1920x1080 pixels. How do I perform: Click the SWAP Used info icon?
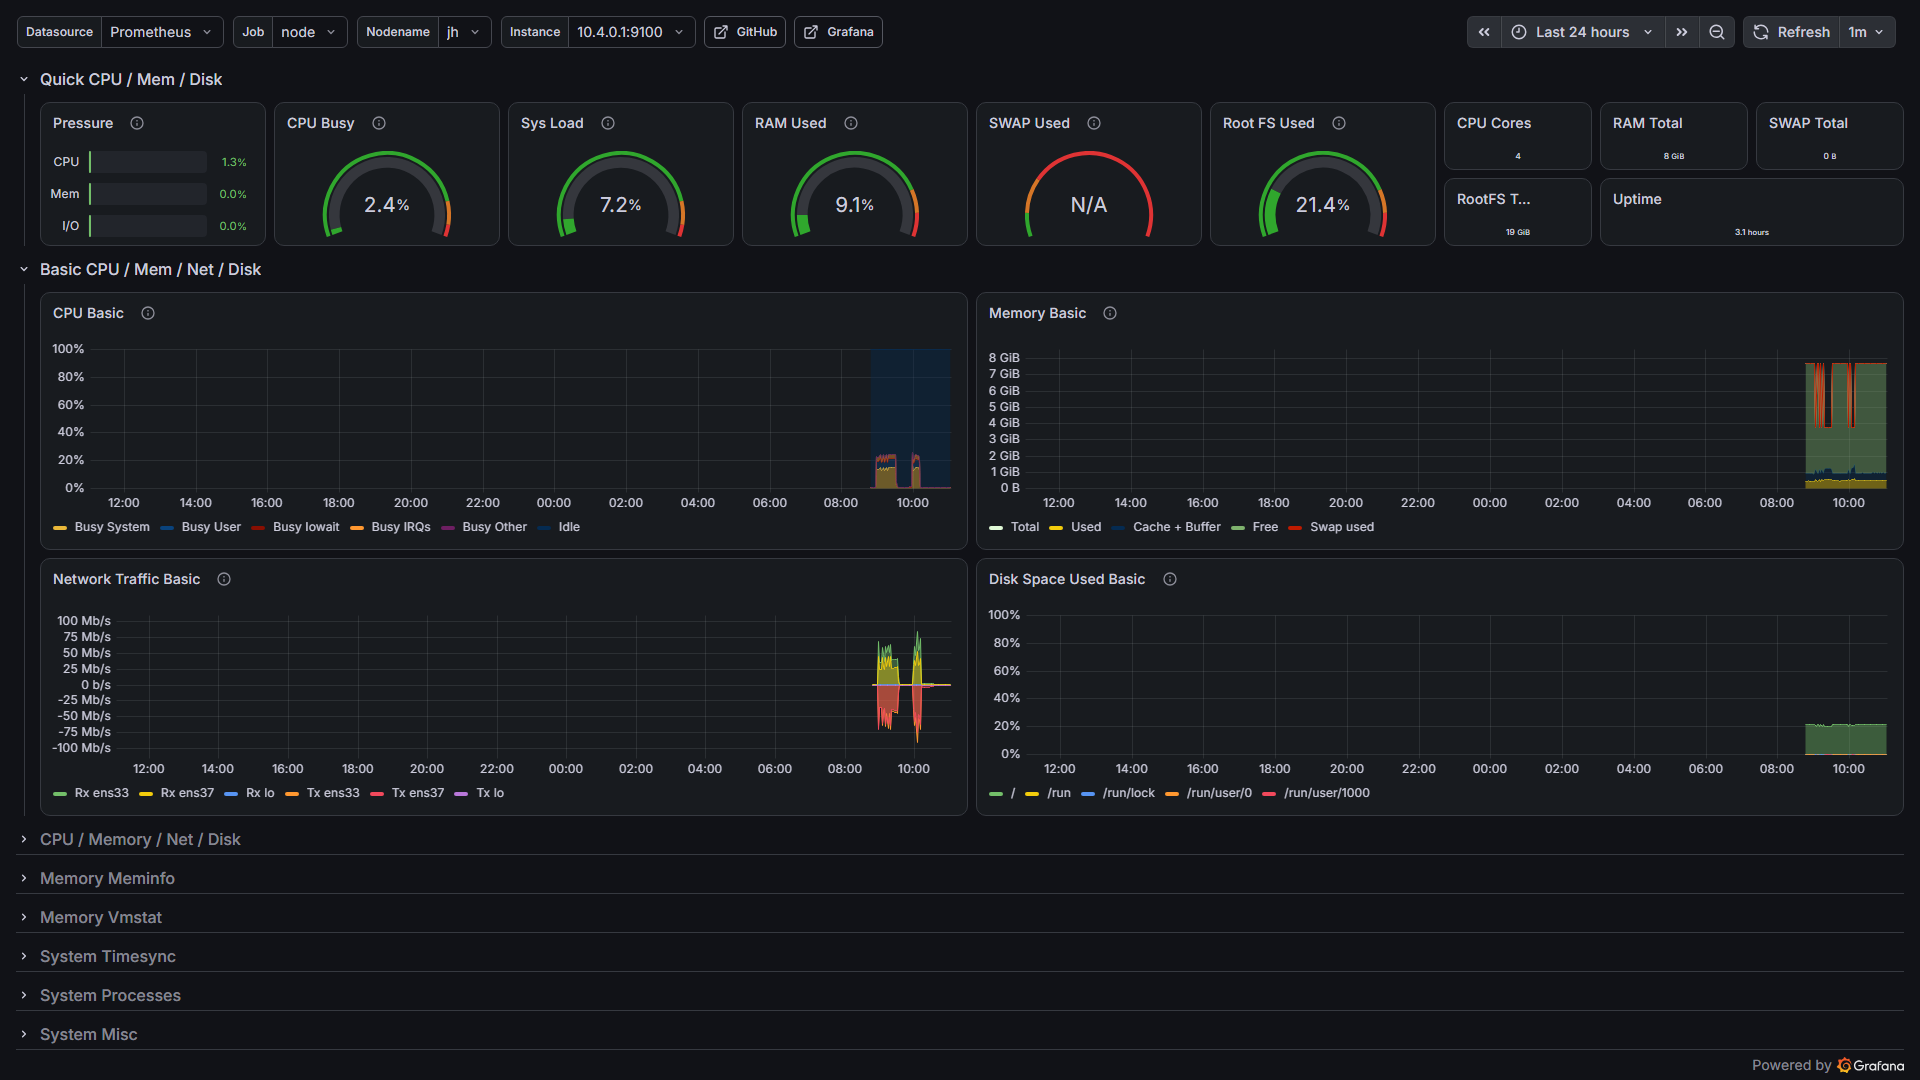point(1094,123)
